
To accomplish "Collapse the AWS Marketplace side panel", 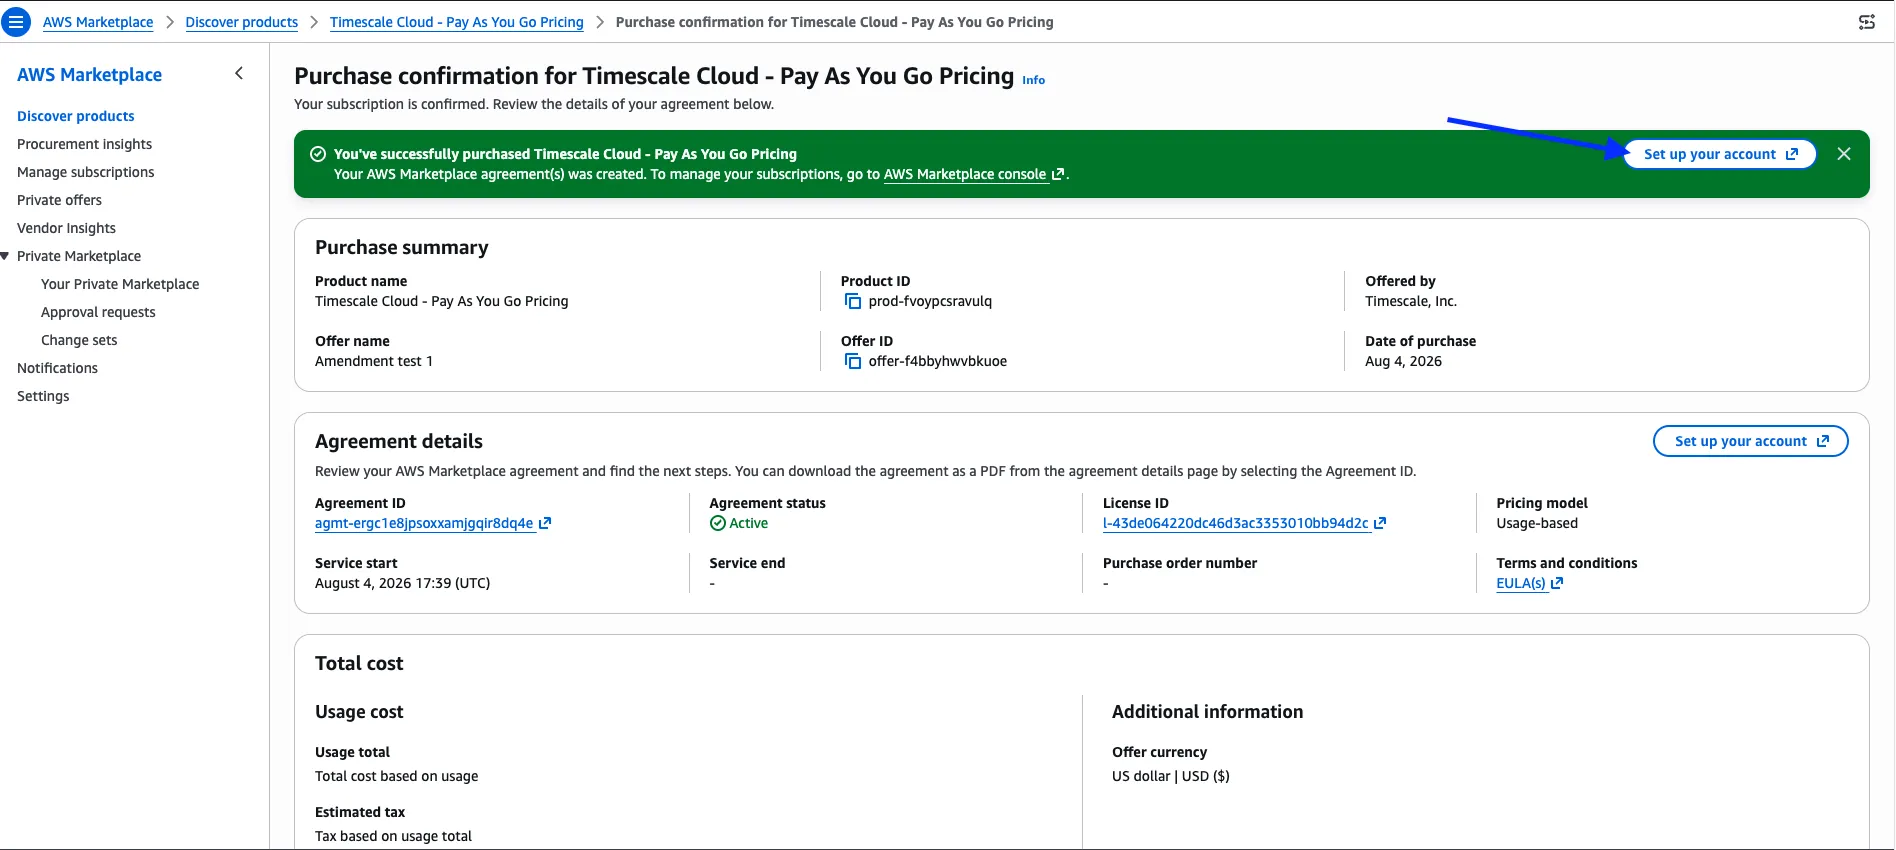I will pos(239,73).
